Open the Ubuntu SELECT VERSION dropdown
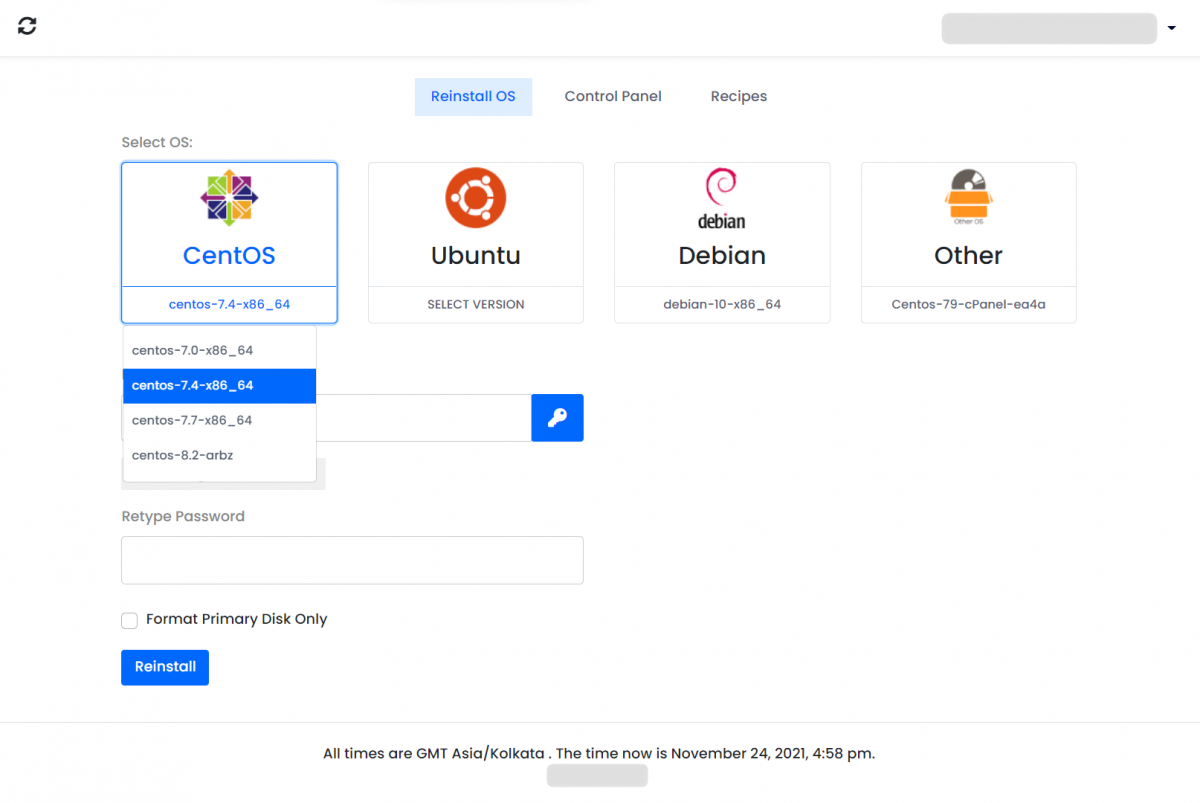The image size is (1200, 803). pos(475,304)
